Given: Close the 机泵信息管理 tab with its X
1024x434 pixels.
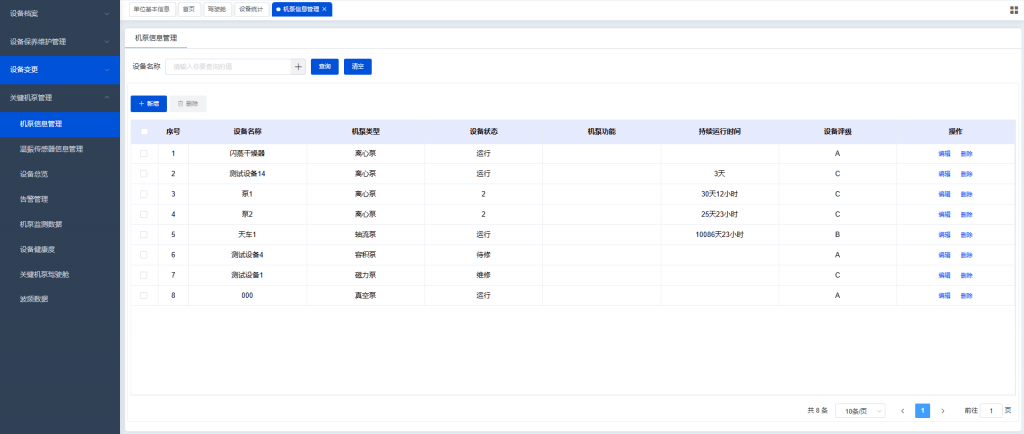Looking at the screenshot, I should click(324, 9).
